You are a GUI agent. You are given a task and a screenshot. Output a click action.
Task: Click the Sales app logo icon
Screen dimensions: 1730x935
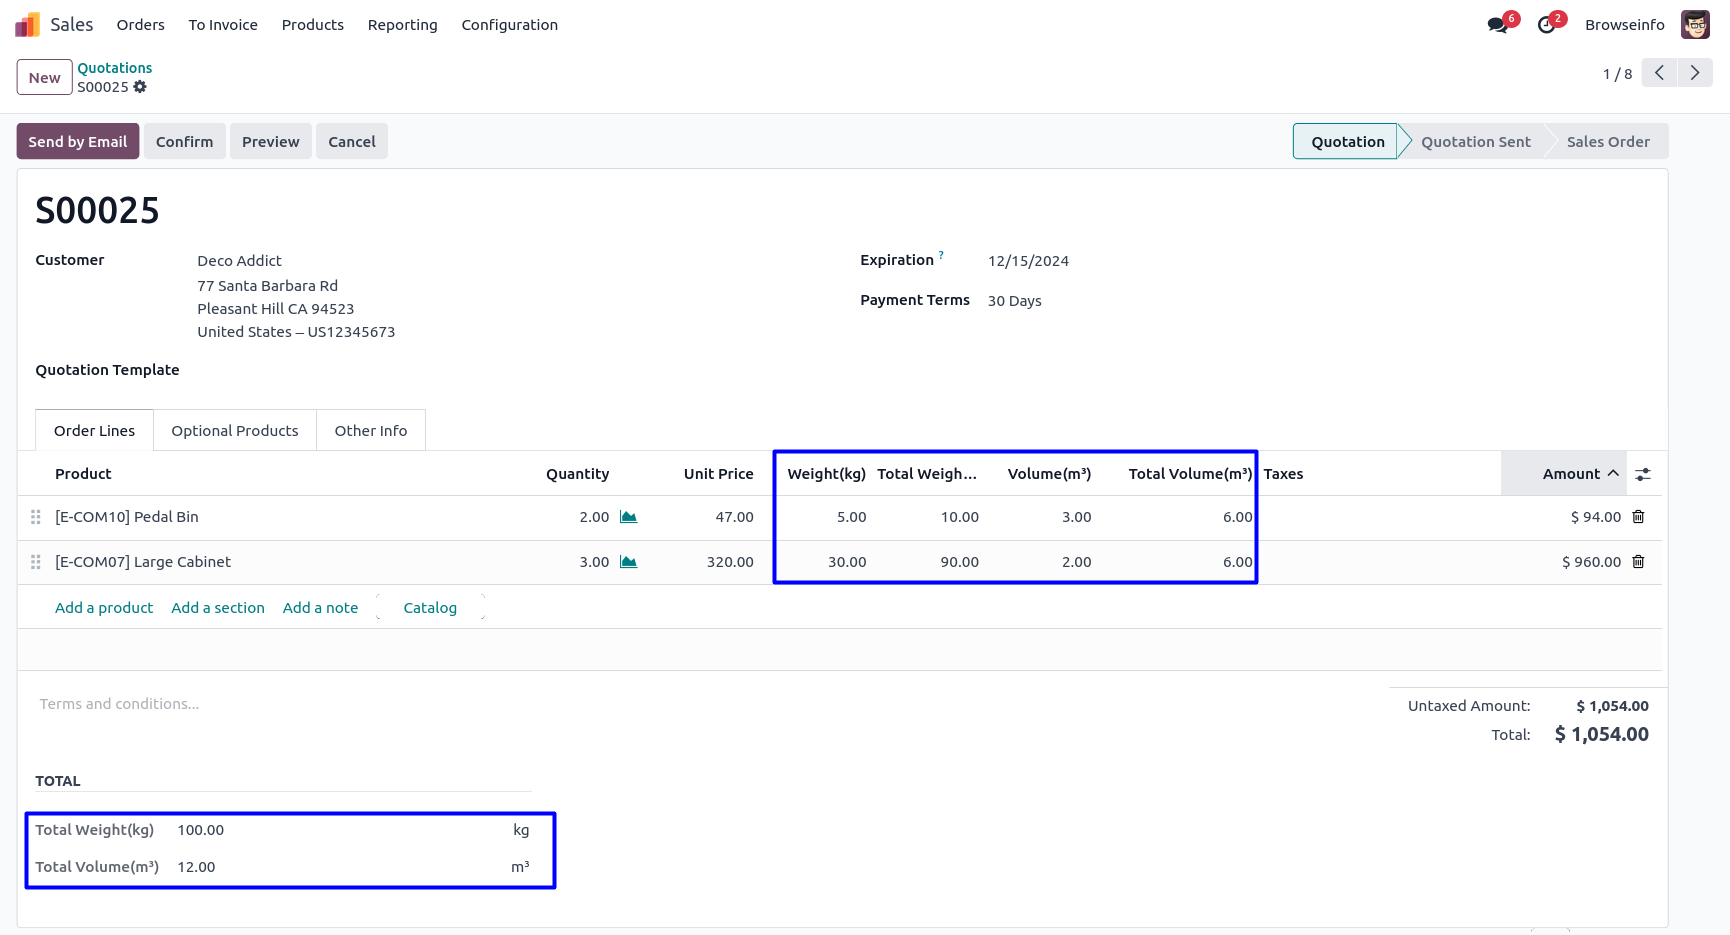tap(27, 25)
